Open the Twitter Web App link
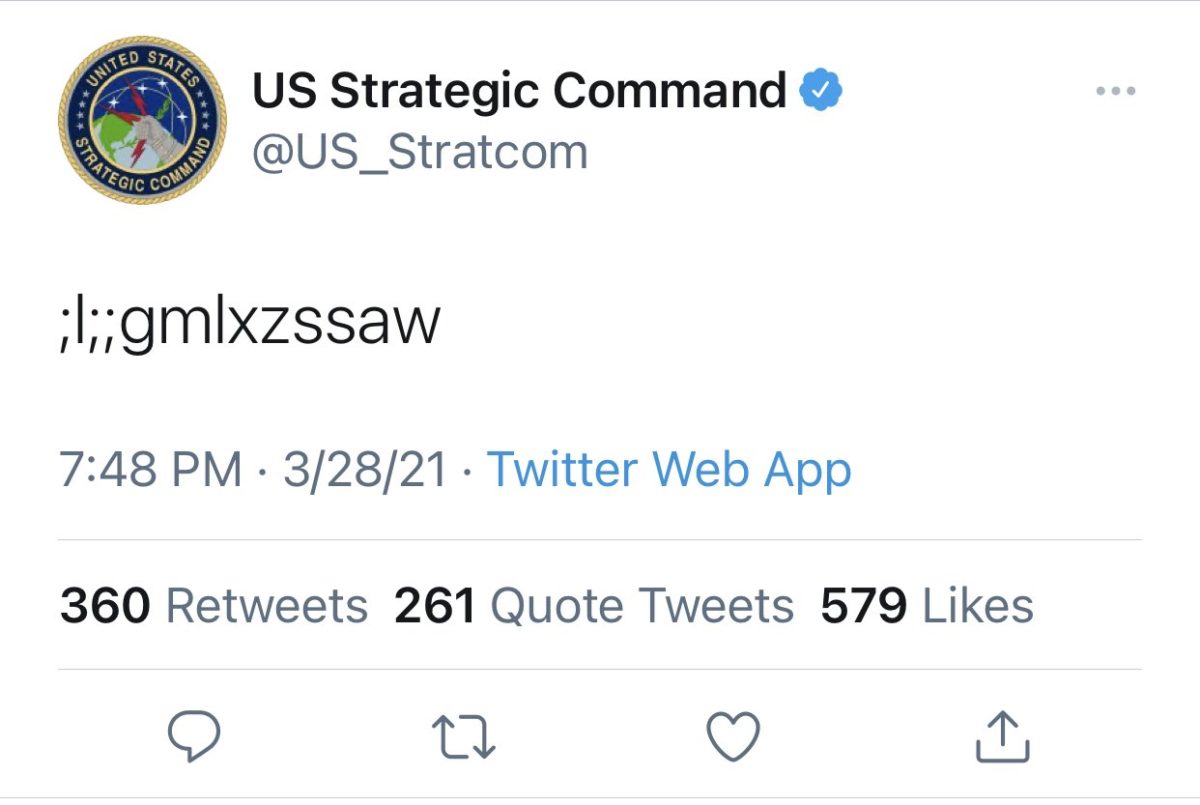The image size is (1200, 805). (x=668, y=468)
